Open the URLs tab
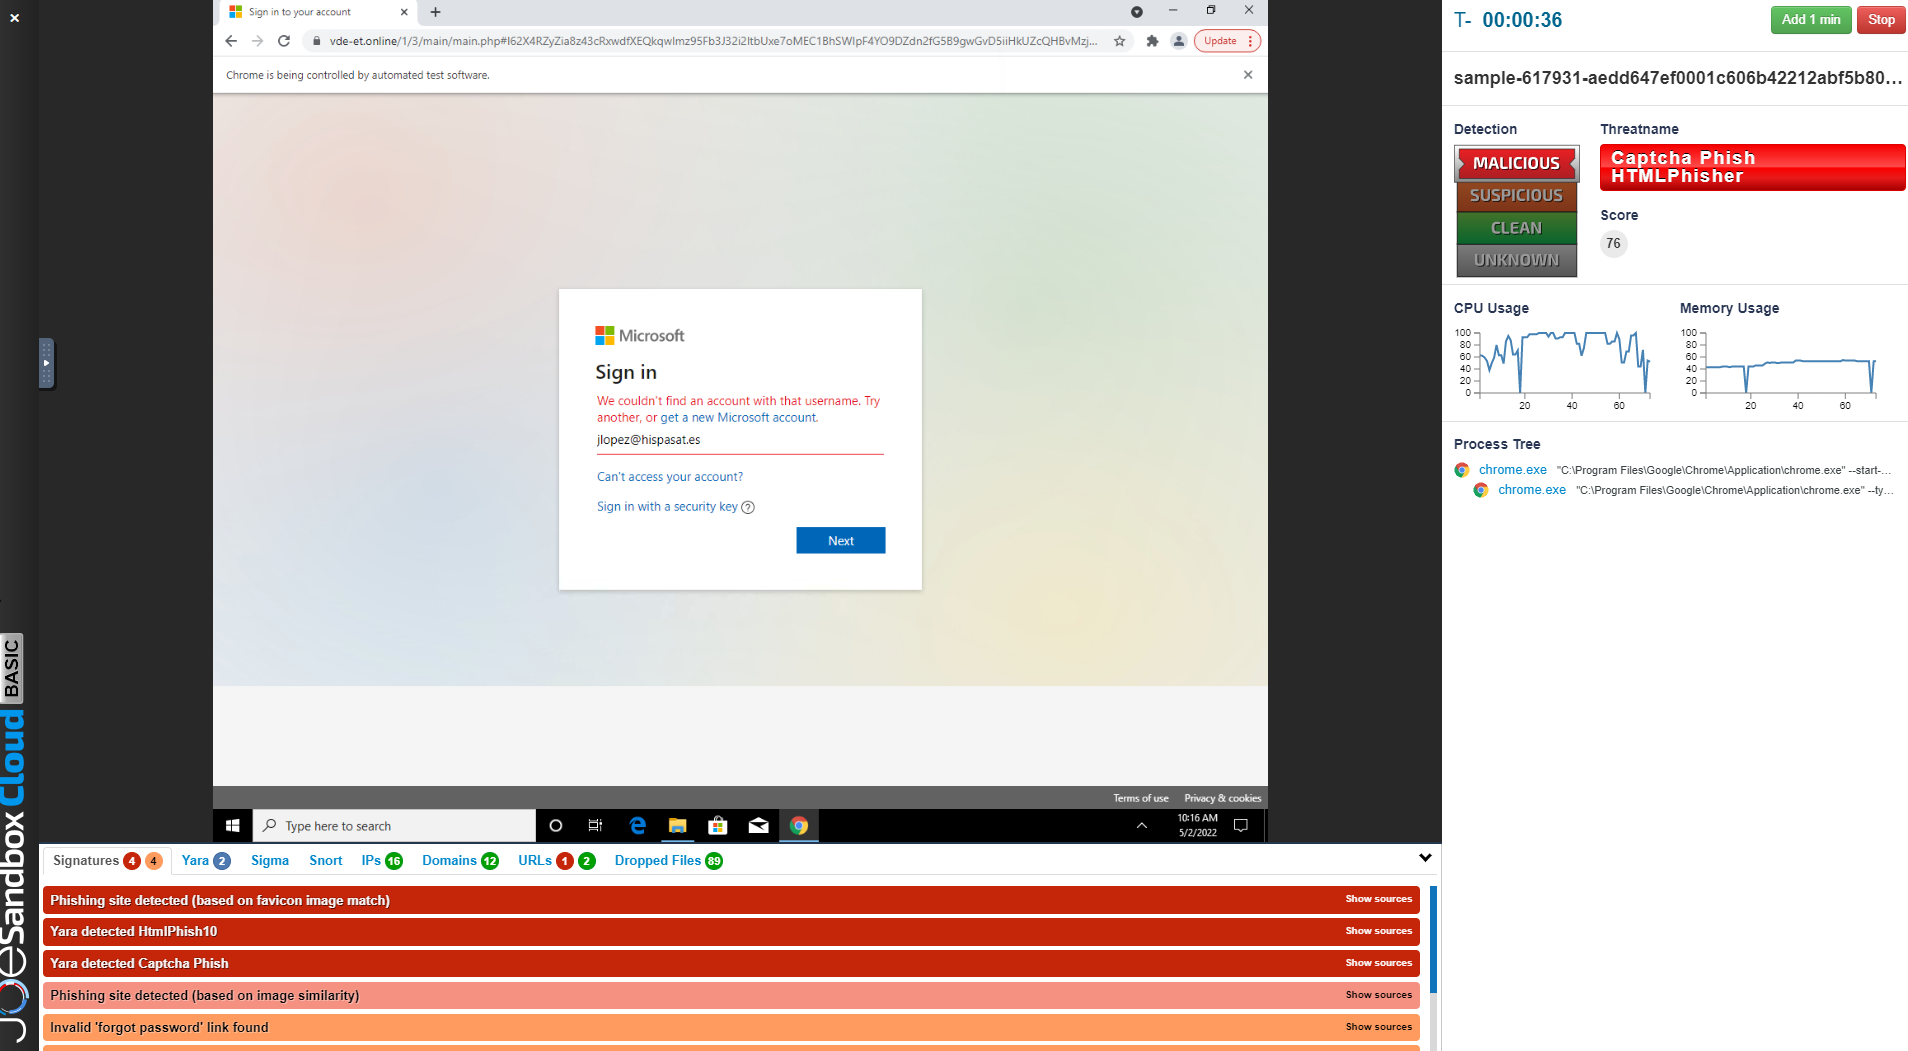Screen dimensions: 1908x1051 point(556,861)
